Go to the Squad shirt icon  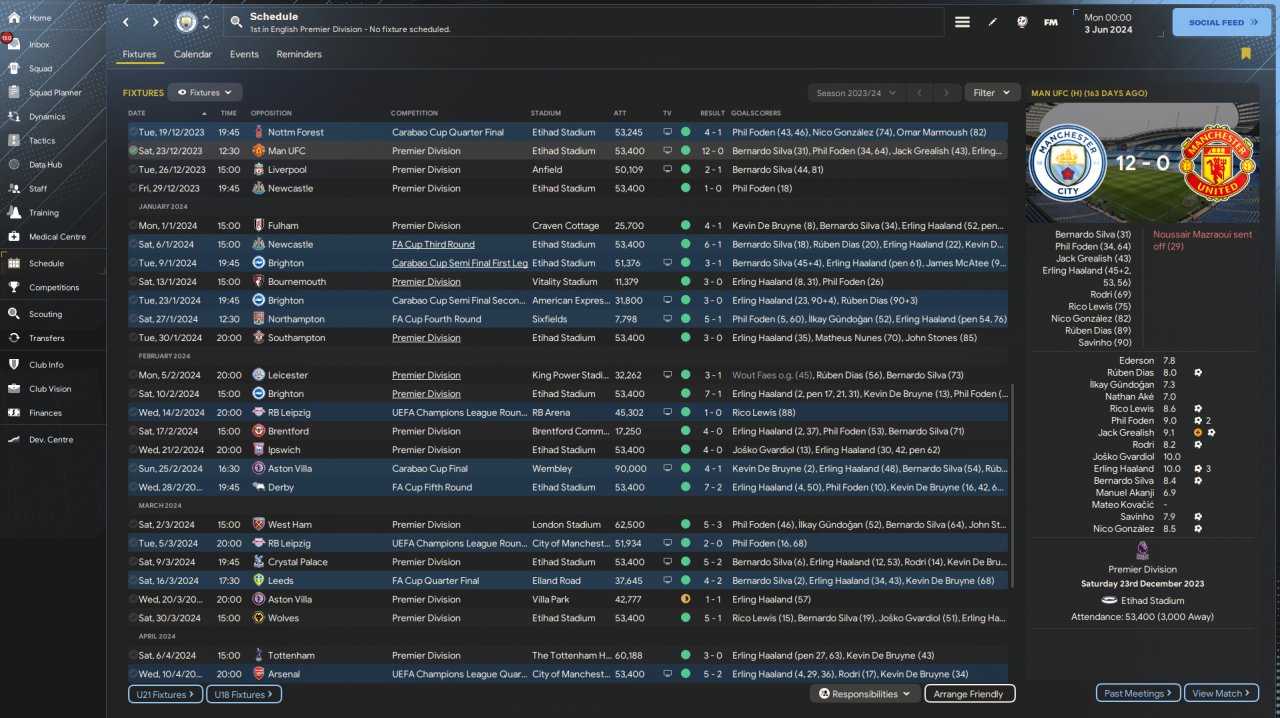(x=15, y=69)
